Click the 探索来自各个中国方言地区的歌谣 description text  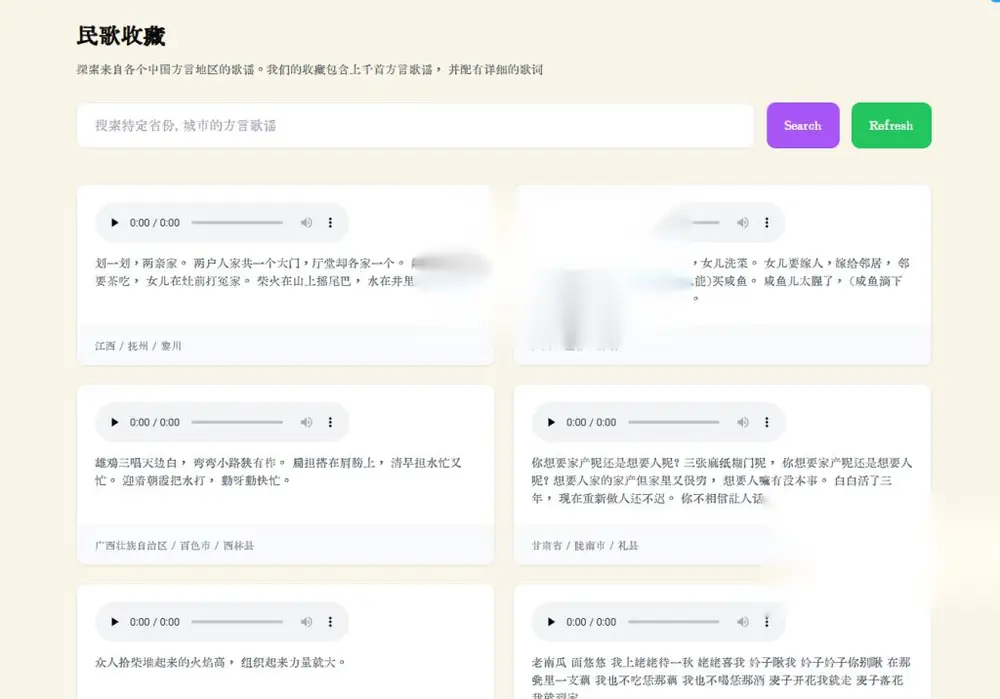310,70
